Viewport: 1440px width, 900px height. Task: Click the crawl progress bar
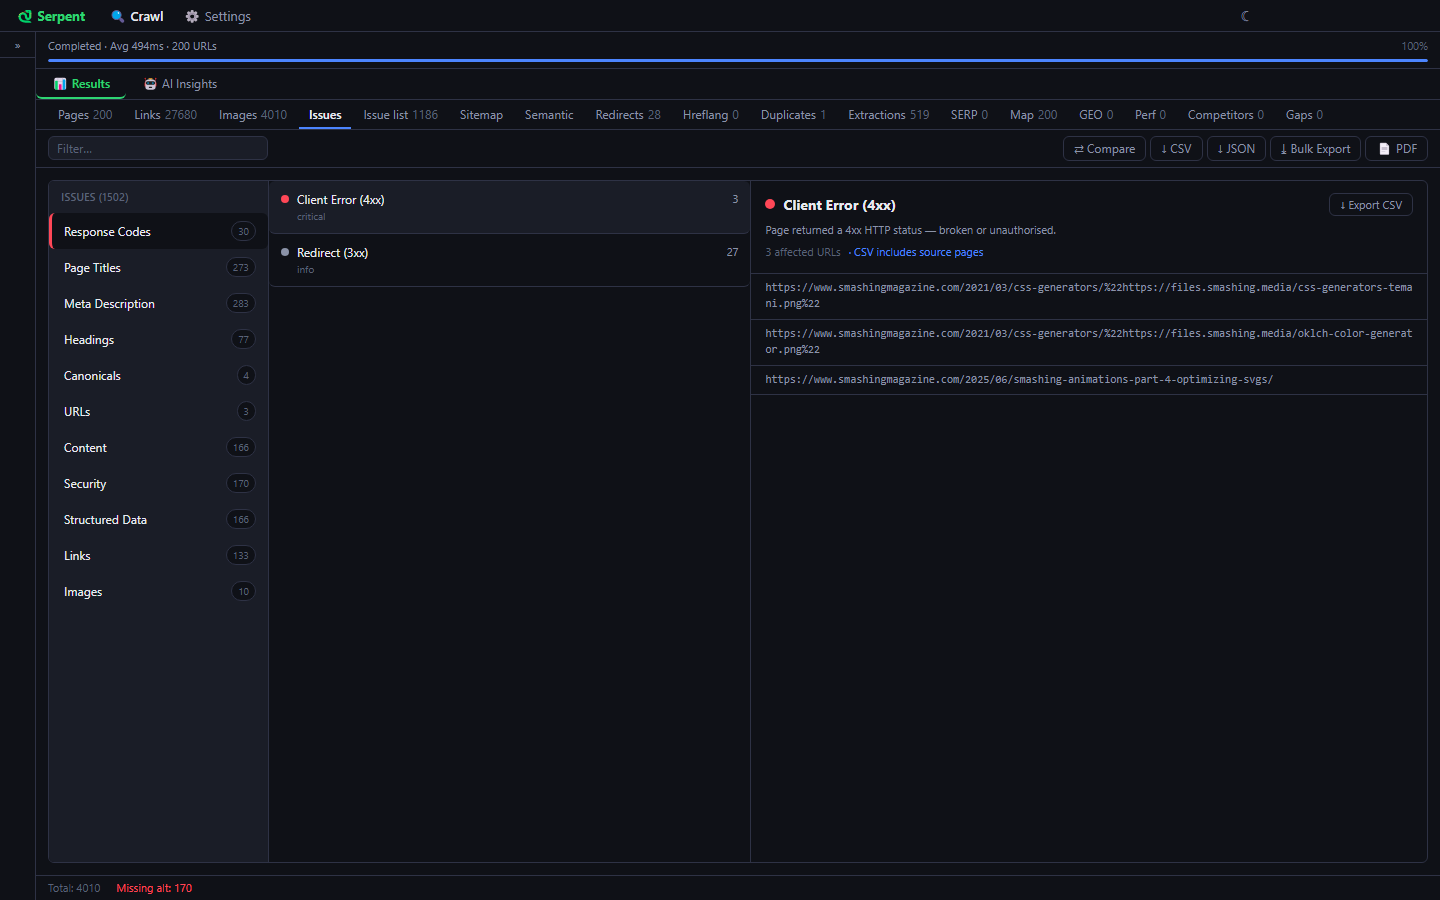tap(738, 60)
